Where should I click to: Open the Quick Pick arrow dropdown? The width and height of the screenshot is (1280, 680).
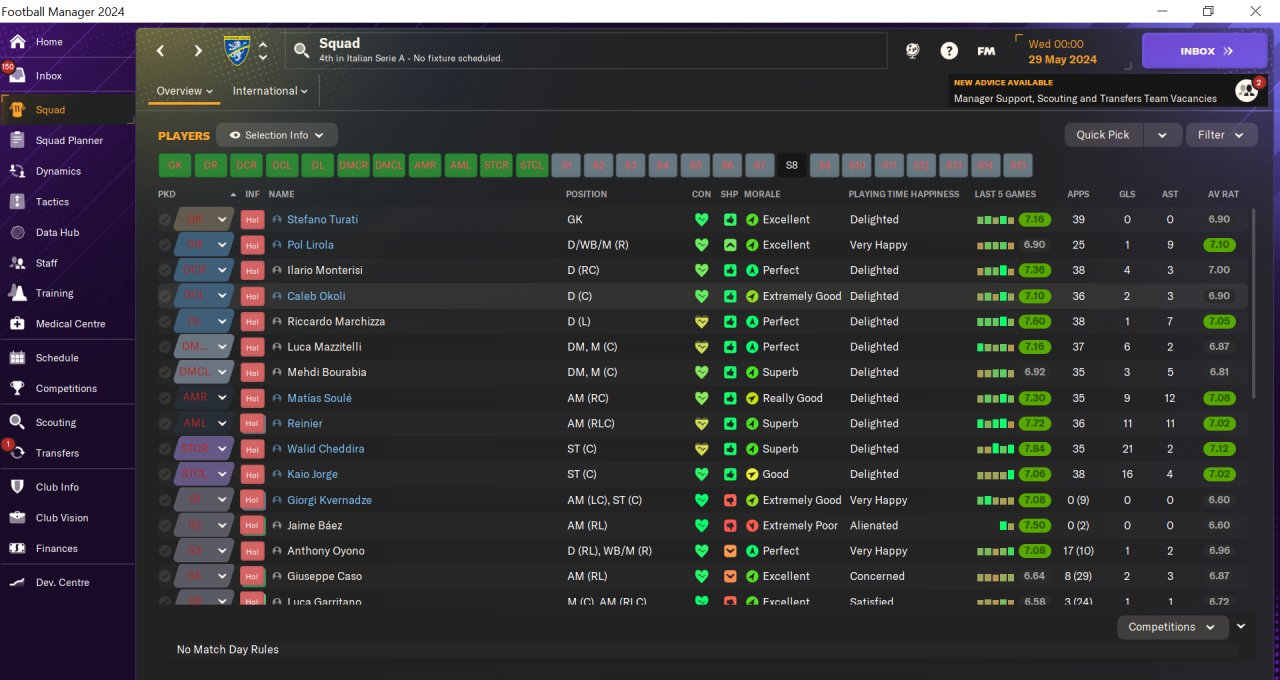[1161, 135]
